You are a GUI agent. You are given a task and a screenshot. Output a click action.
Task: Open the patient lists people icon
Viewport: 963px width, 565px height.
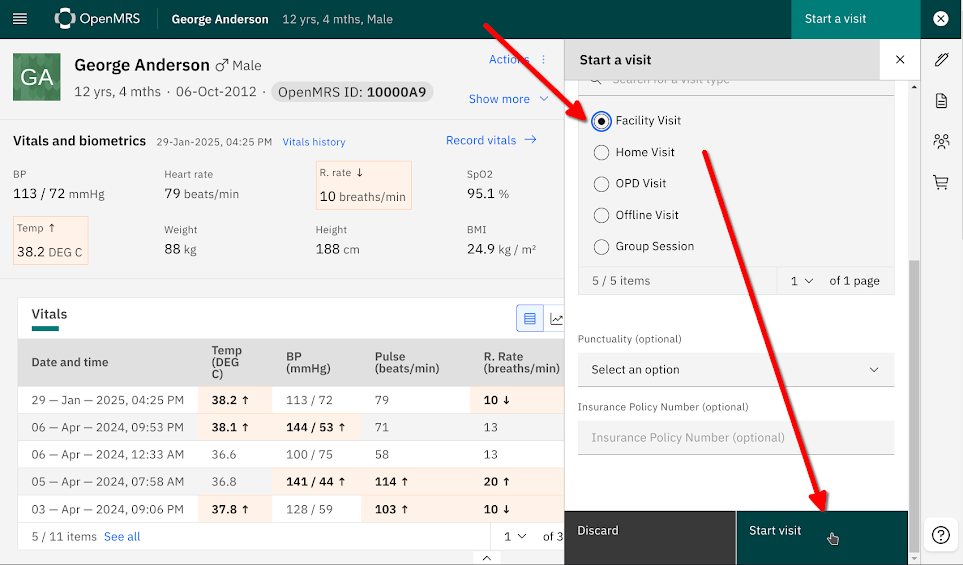pos(941,142)
